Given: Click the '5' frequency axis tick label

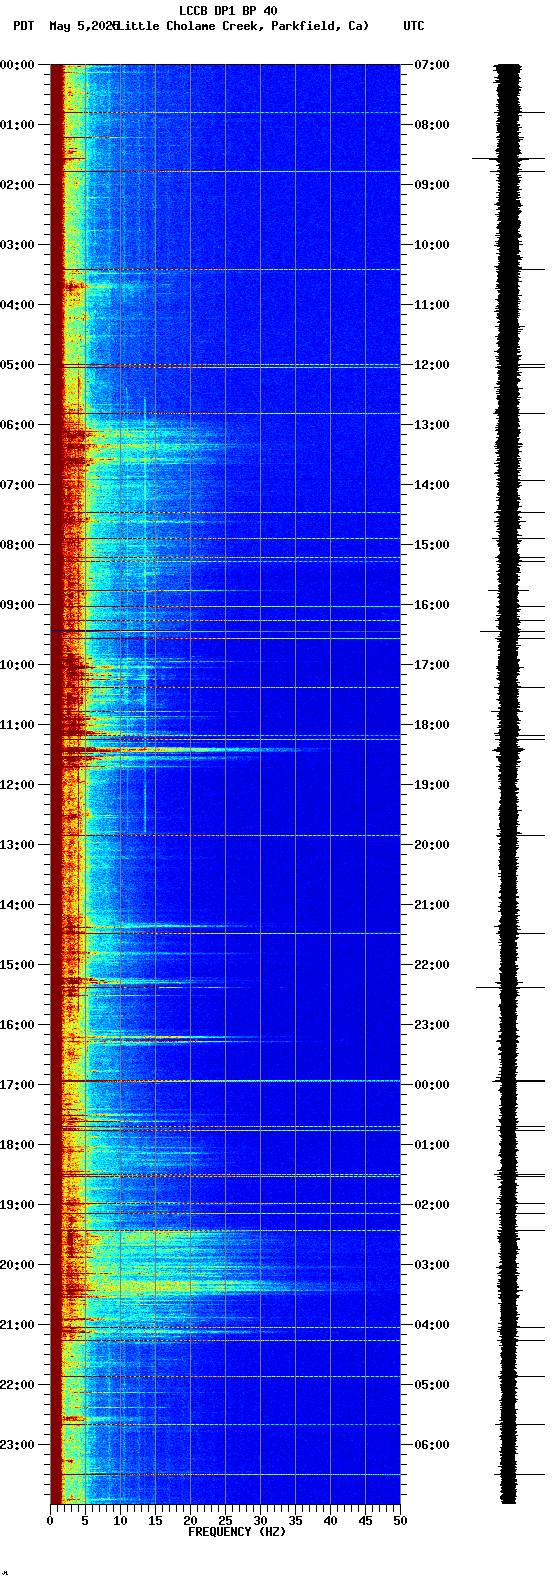Looking at the screenshot, I should click(85, 1521).
